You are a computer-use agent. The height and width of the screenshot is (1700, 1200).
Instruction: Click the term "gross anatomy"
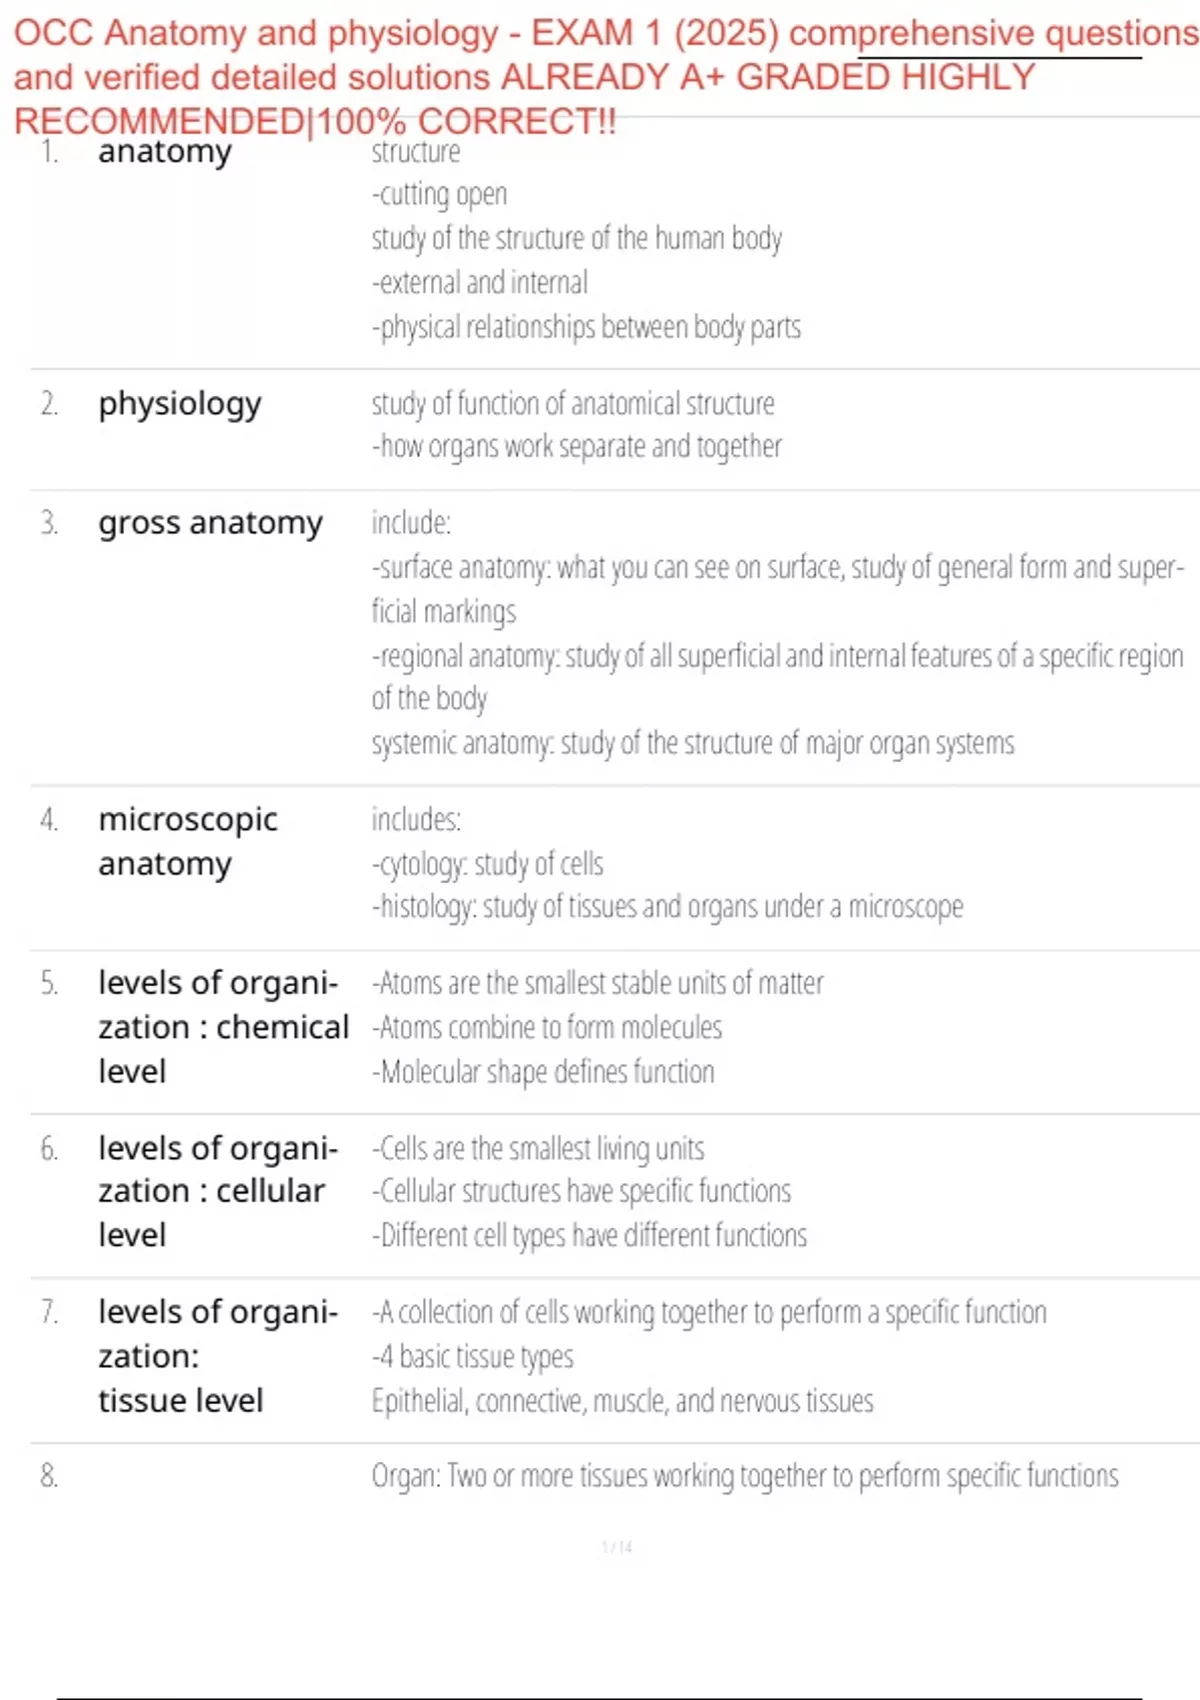coord(210,523)
